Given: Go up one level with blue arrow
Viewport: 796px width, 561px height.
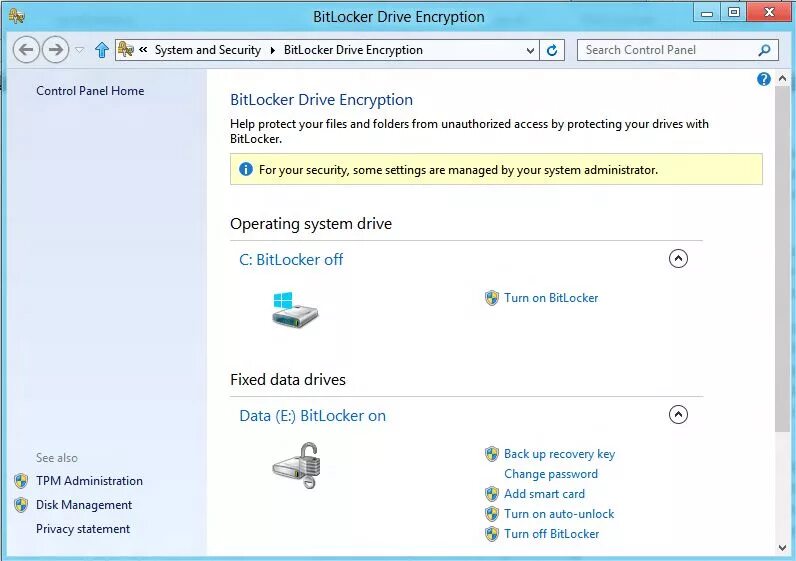Looking at the screenshot, I should 102,50.
